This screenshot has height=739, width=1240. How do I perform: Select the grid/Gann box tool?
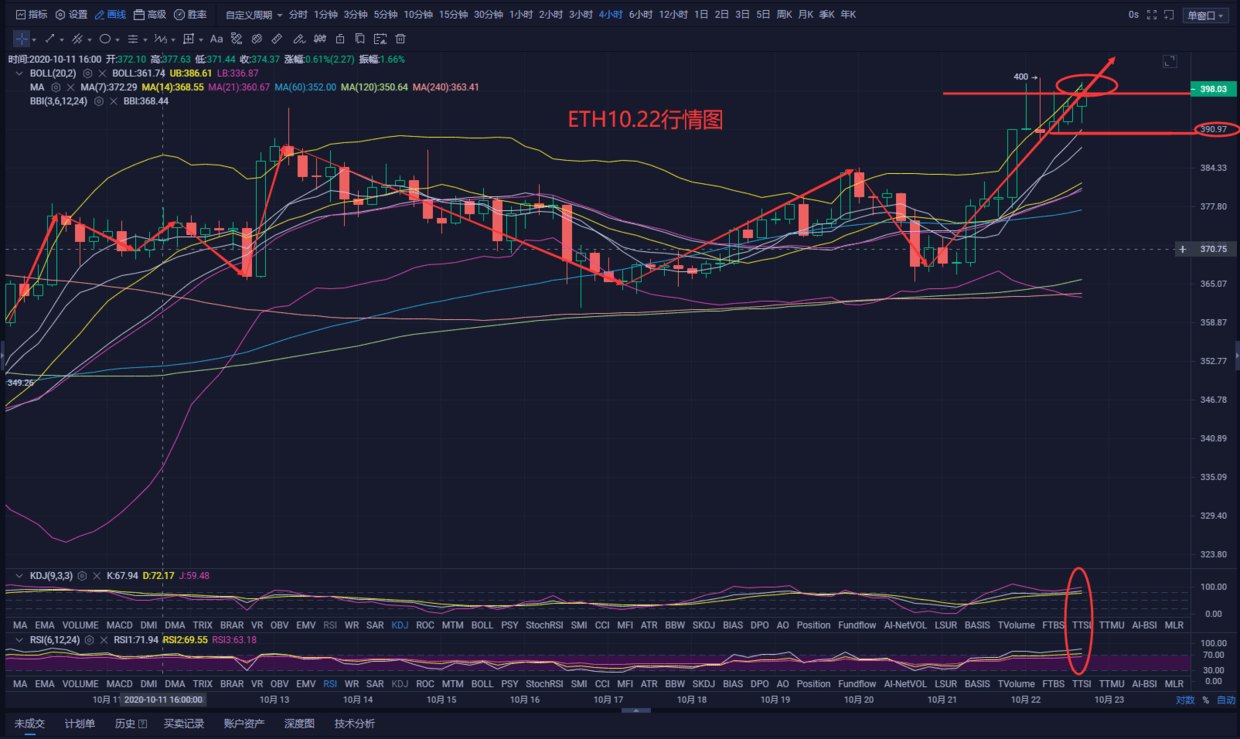coord(188,39)
